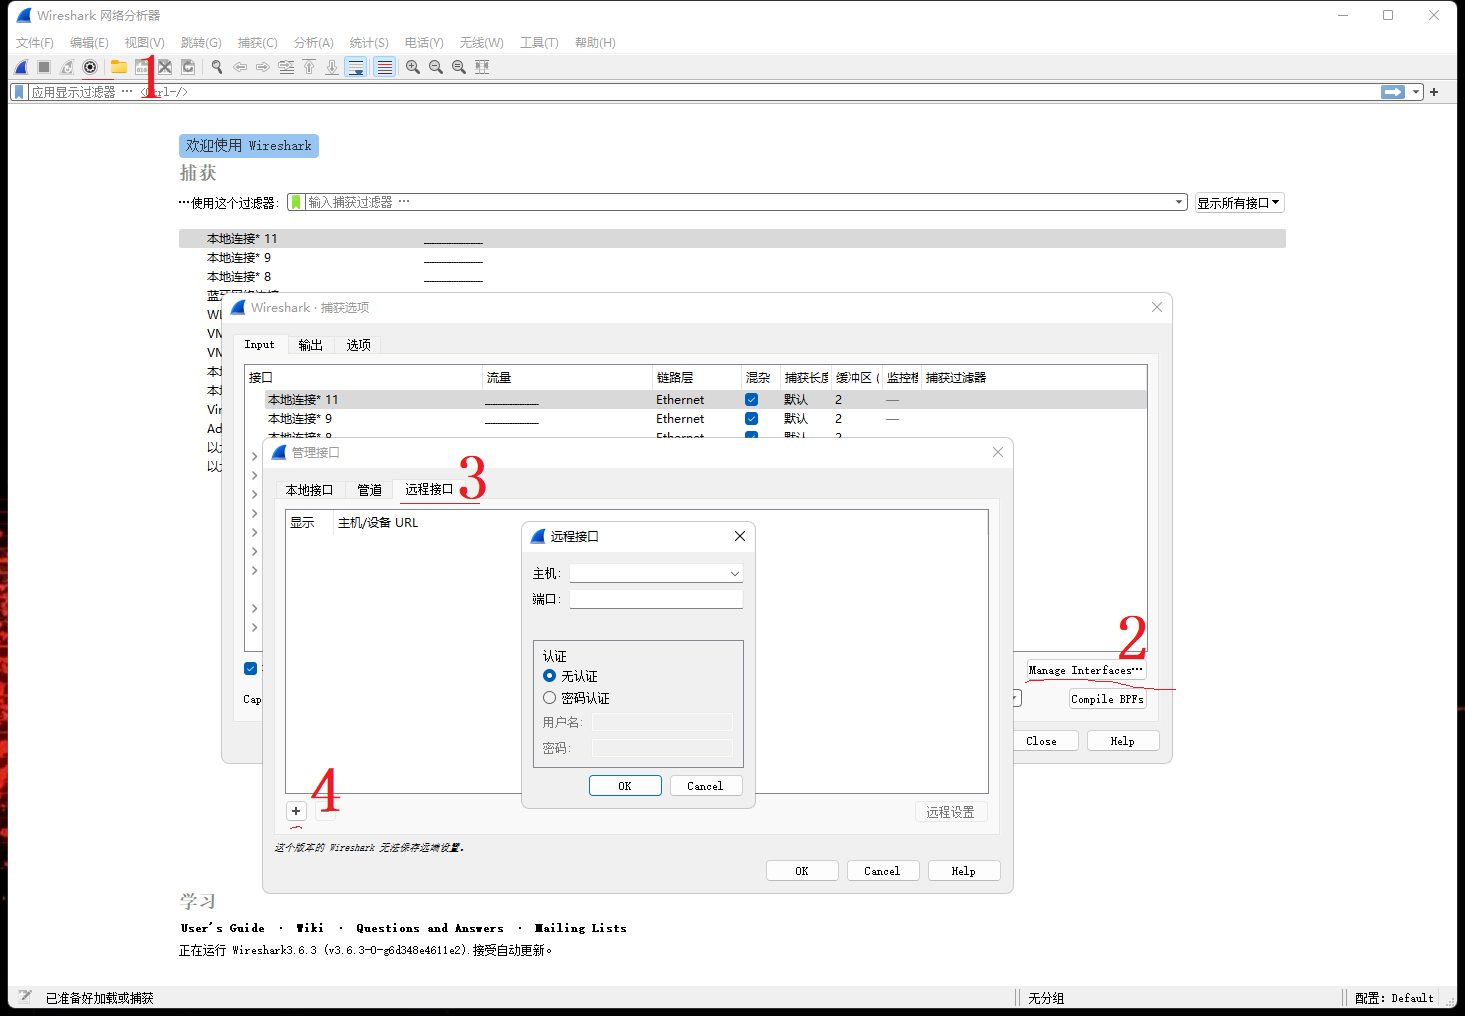The height and width of the screenshot is (1016, 1465).
Task: Go back in packet history
Action: [240, 67]
